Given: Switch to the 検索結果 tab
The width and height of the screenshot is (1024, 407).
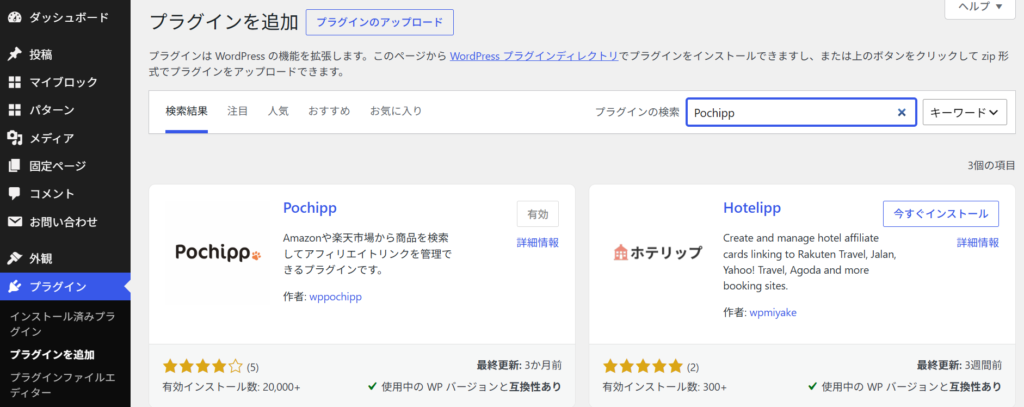Looking at the screenshot, I should [x=187, y=111].
